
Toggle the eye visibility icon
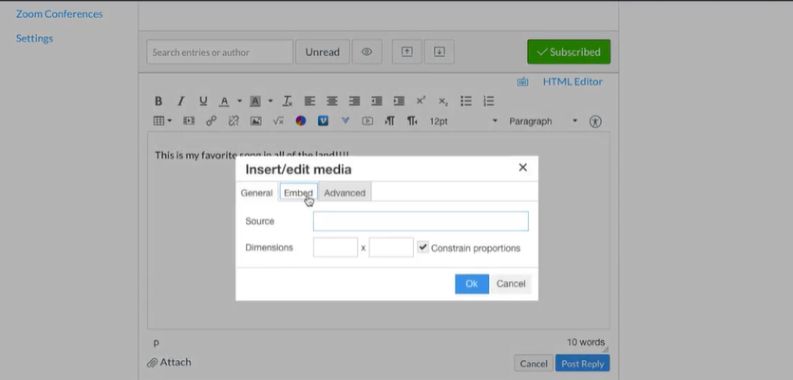(x=367, y=52)
